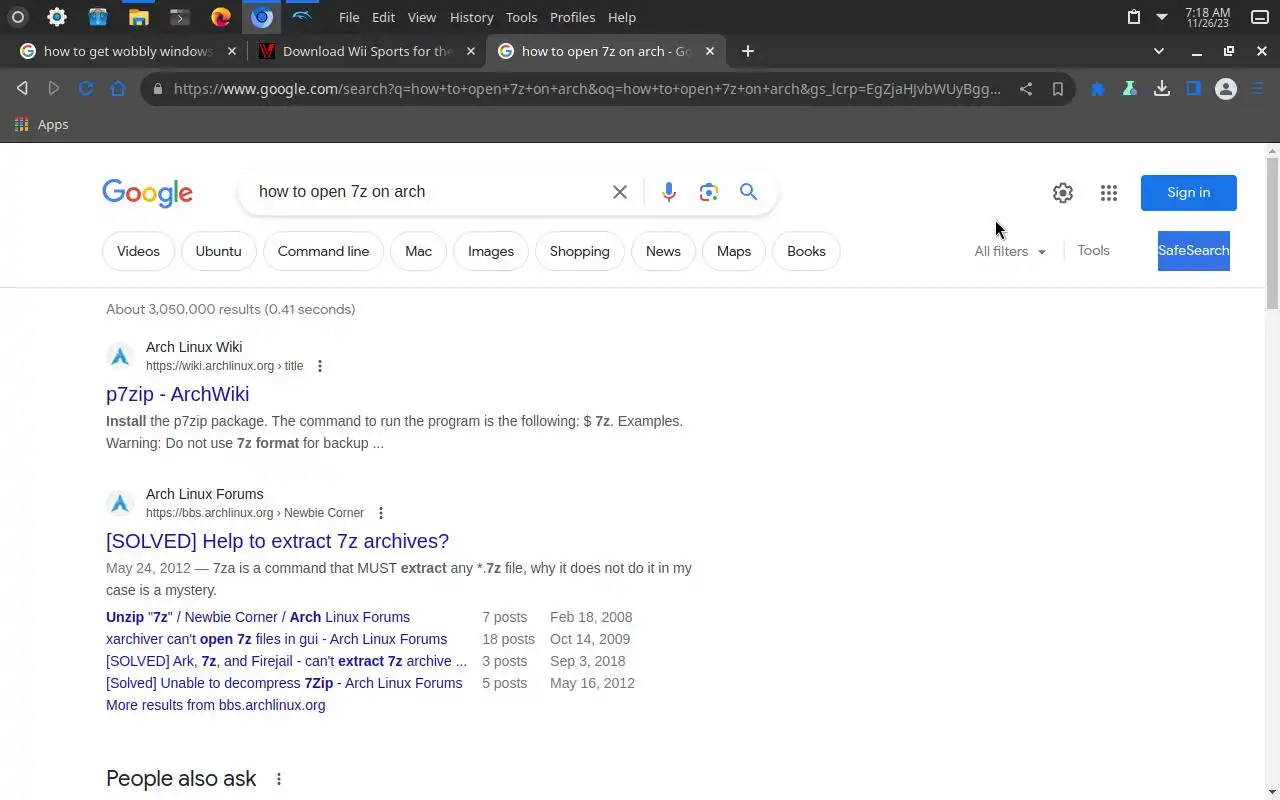Open options for p7zip ArchWiki result

(320, 366)
